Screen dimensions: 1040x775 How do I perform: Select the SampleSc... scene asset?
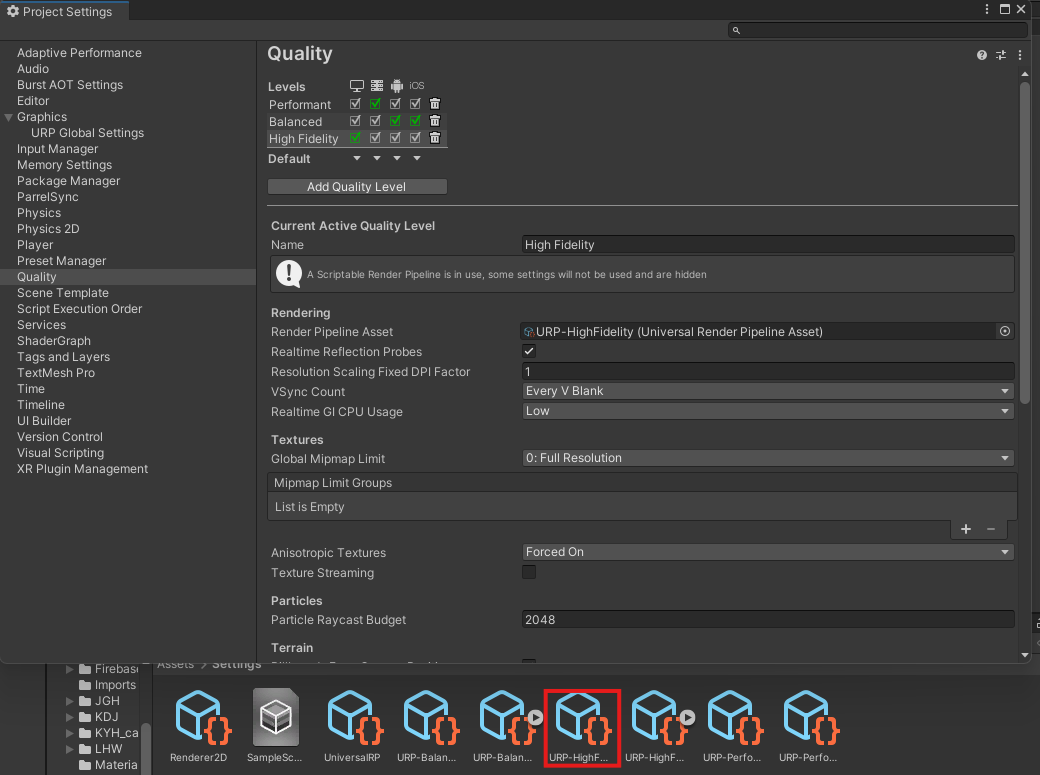pyautogui.click(x=275, y=726)
